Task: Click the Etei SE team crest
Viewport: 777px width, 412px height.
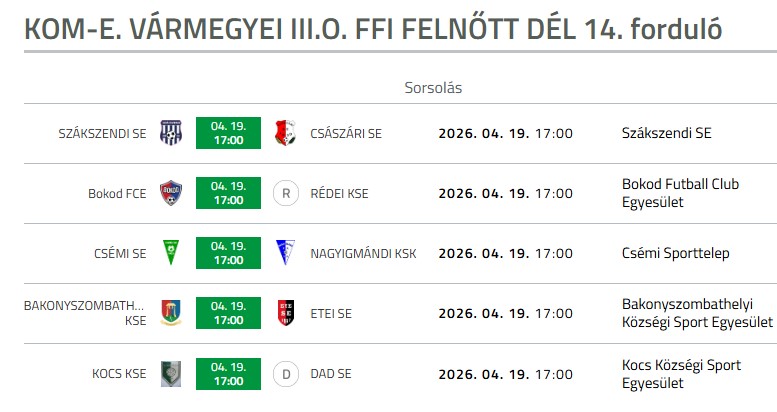Action: click(x=286, y=313)
